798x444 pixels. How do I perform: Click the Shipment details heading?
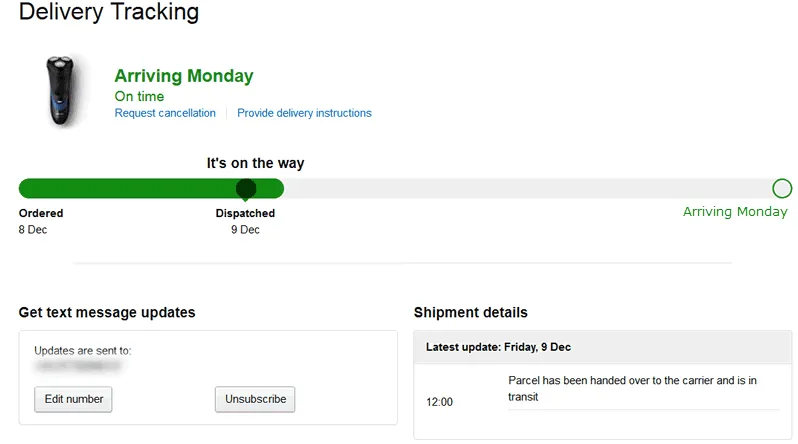tap(470, 313)
